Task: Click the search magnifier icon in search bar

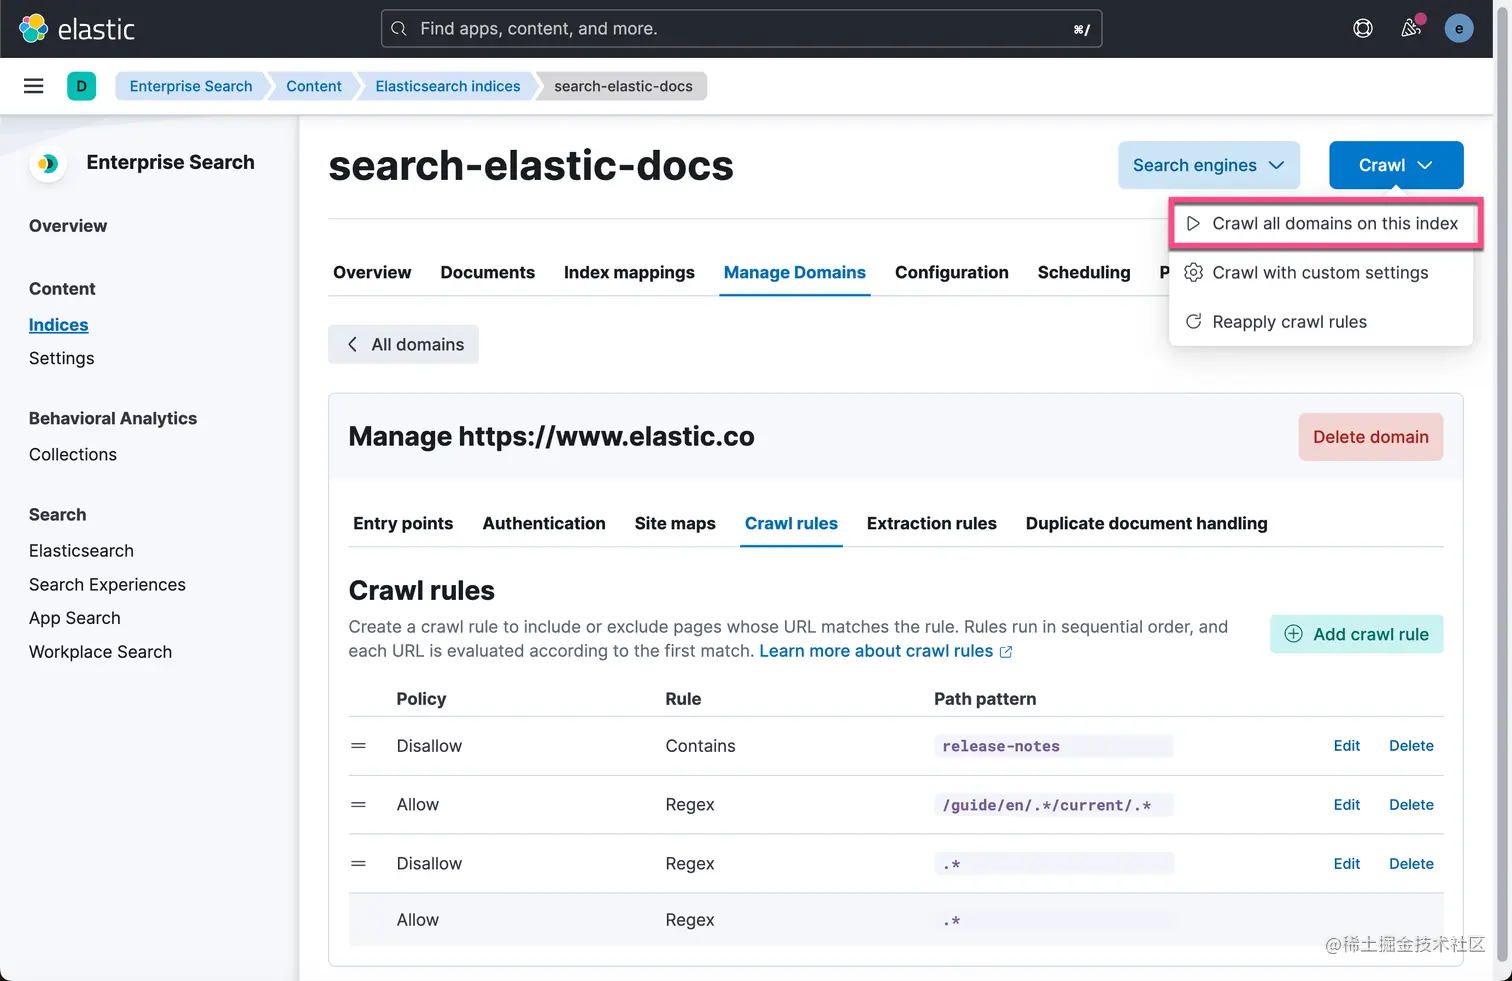Action: point(399,29)
